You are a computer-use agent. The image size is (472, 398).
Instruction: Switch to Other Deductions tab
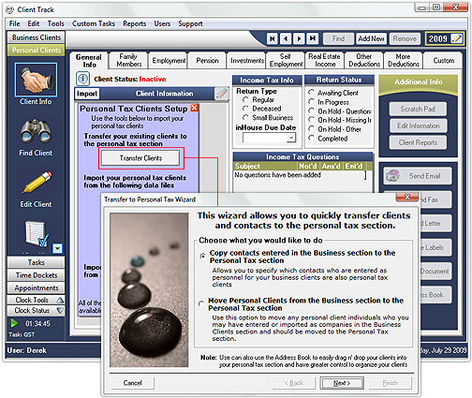364,60
